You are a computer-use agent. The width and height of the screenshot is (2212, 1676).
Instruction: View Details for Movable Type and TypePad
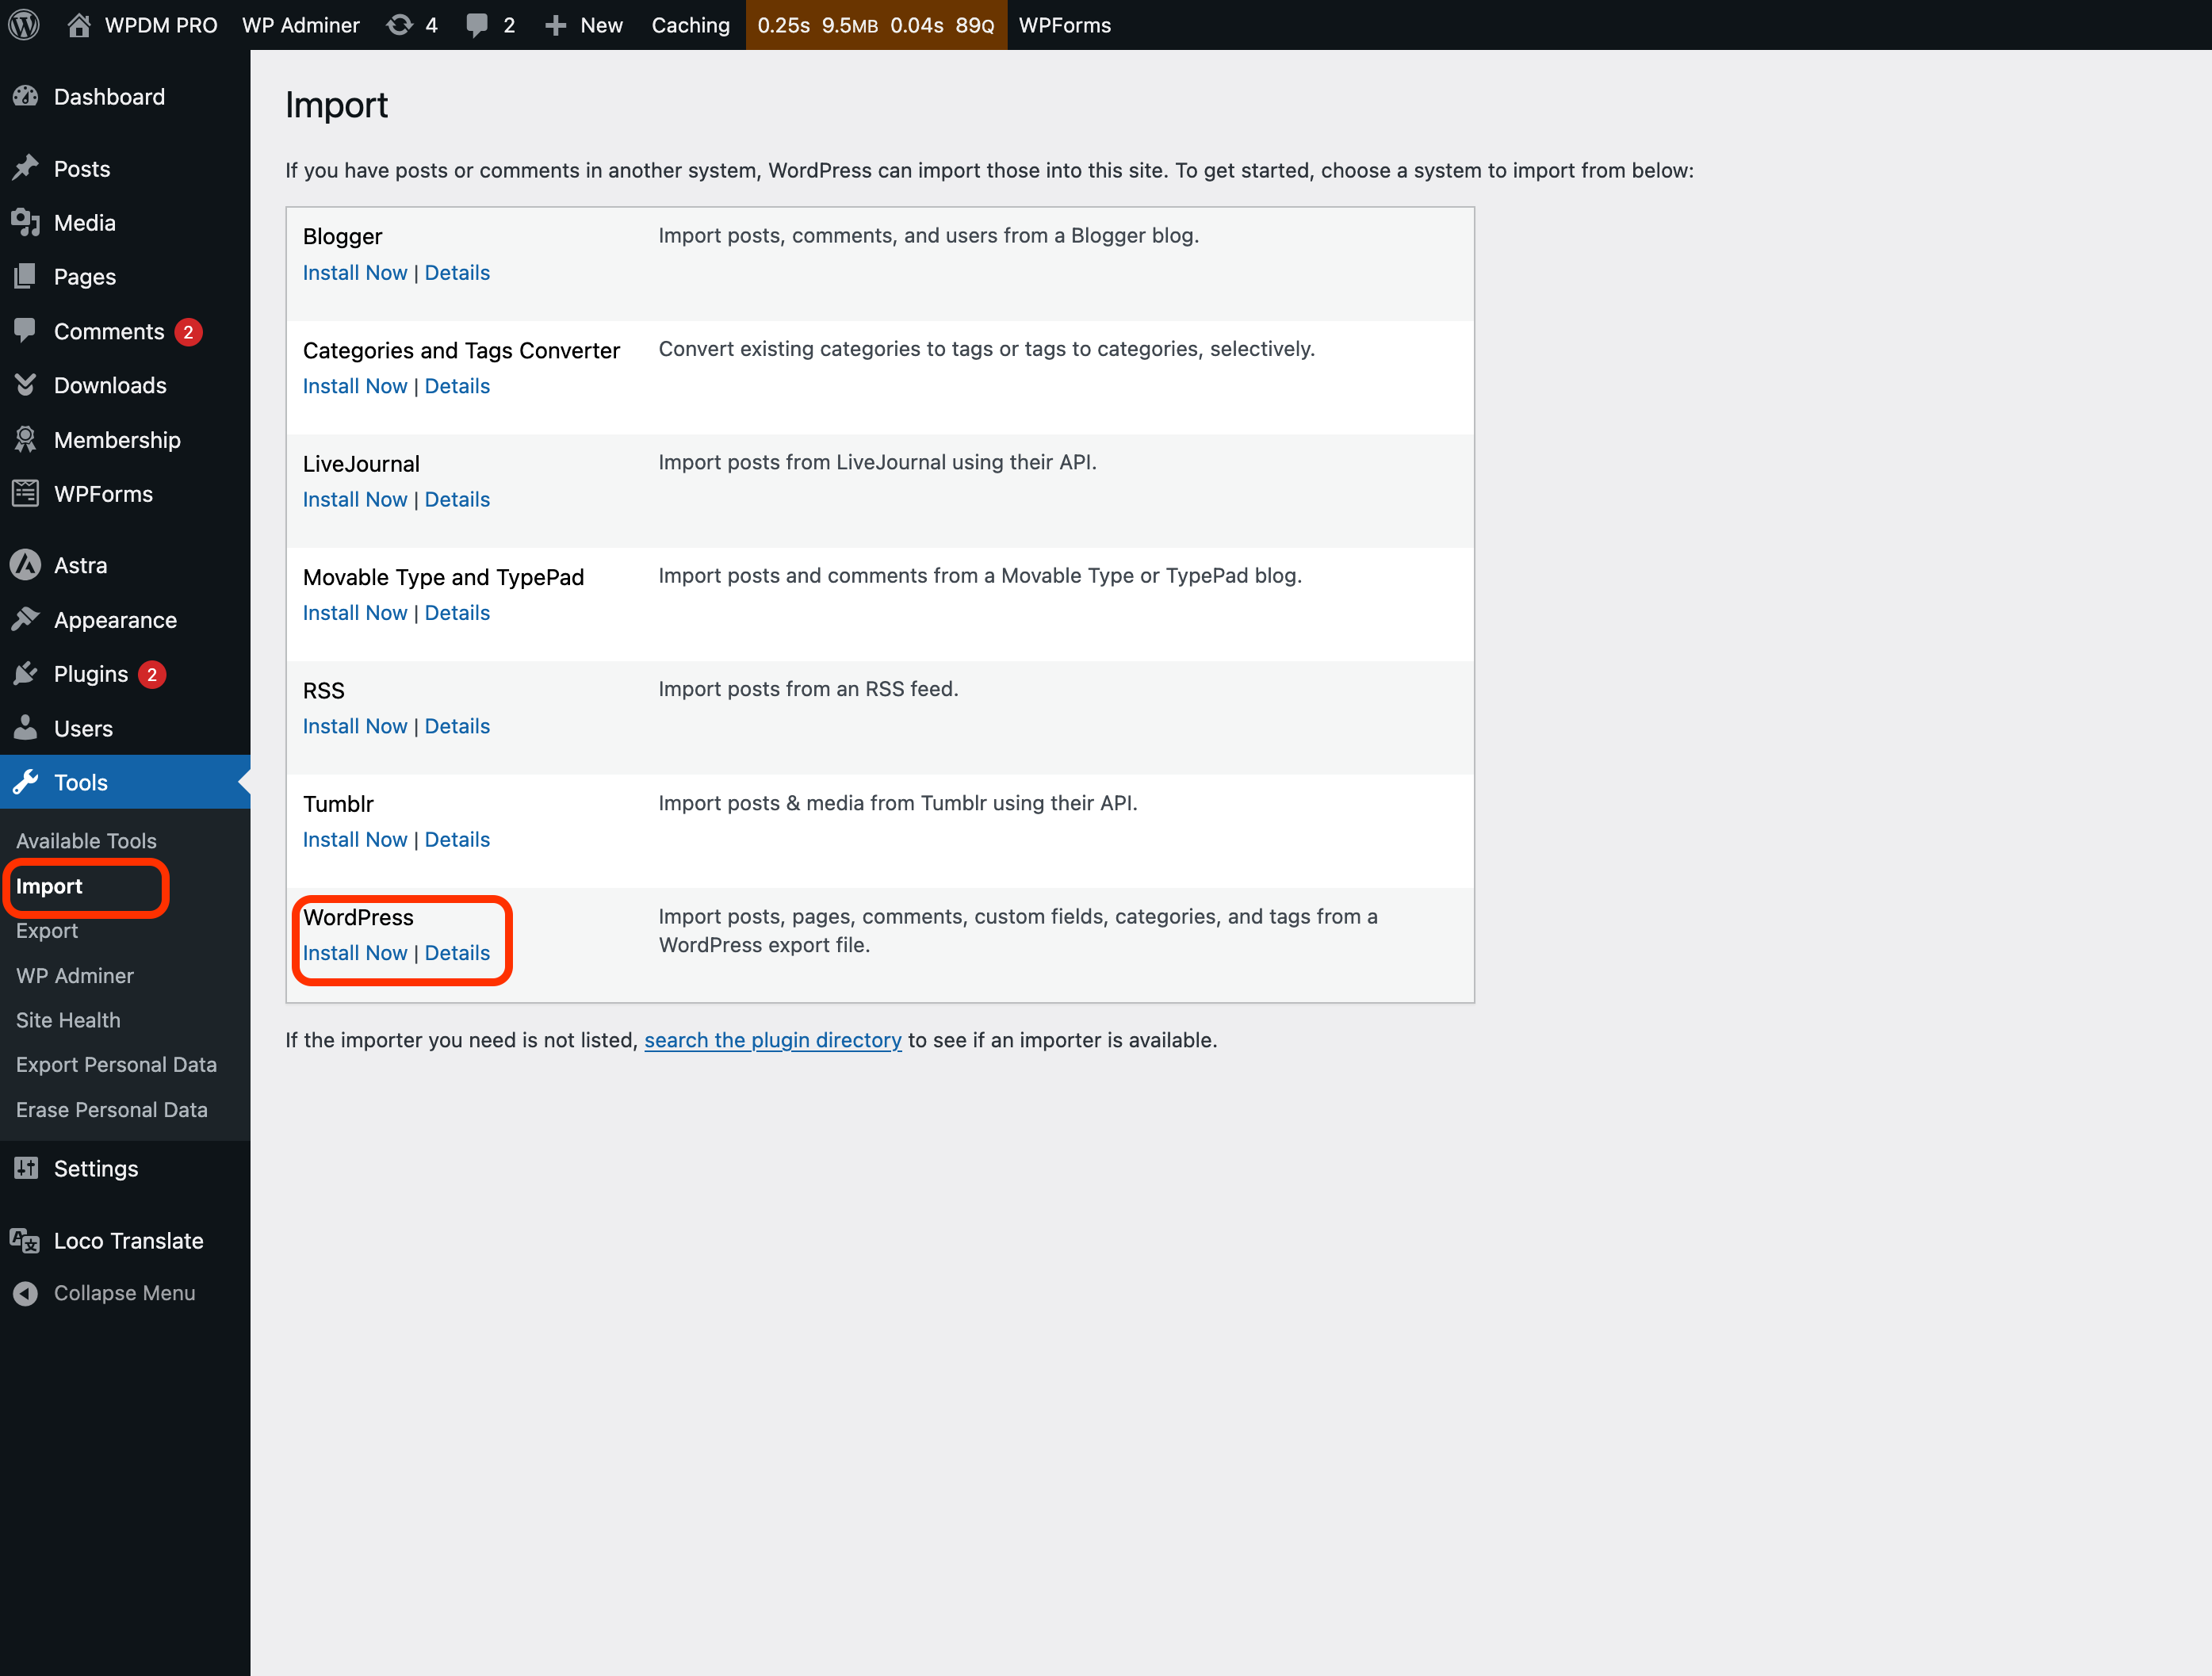[457, 613]
